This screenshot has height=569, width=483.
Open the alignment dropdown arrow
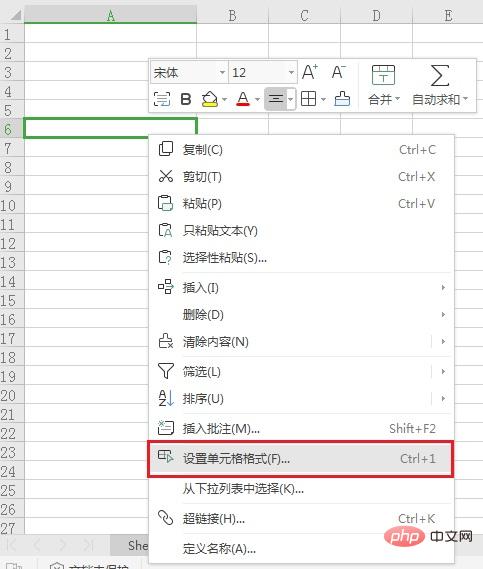(291, 99)
